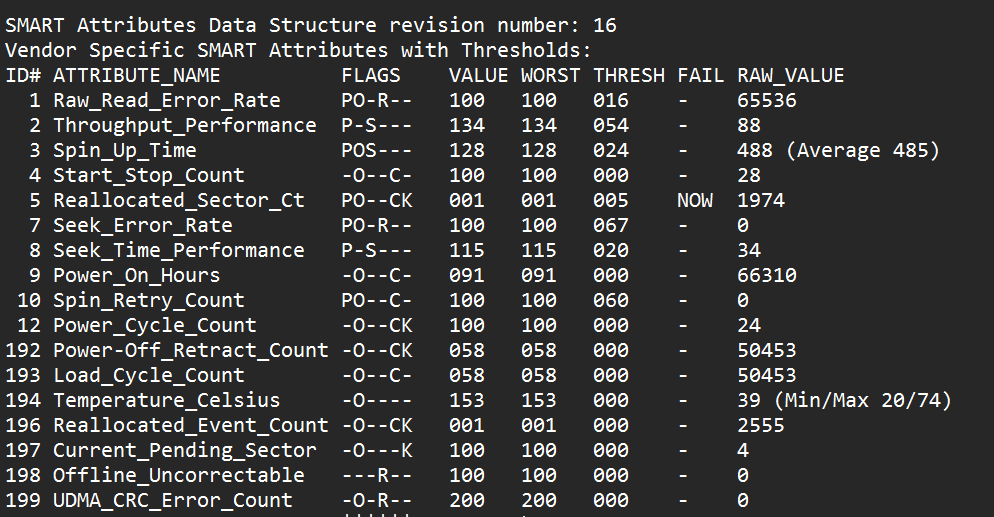
Task: Click the THRESH column header
Action: [629, 75]
